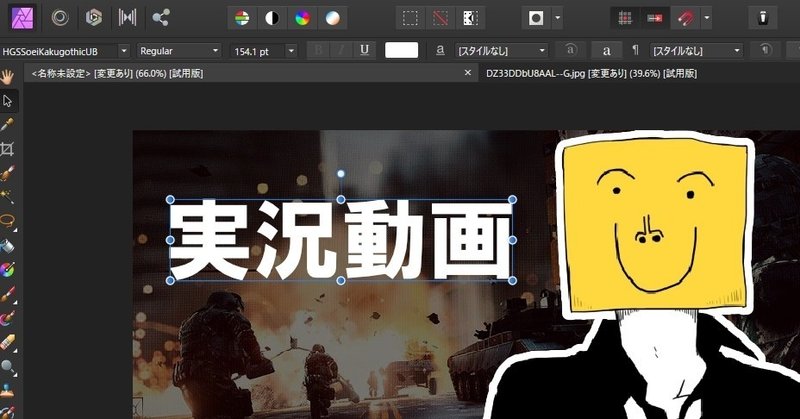Close the <名称未設定> document tab
Viewport: 800px width, 419px height.
pyautogui.click(x=467, y=73)
